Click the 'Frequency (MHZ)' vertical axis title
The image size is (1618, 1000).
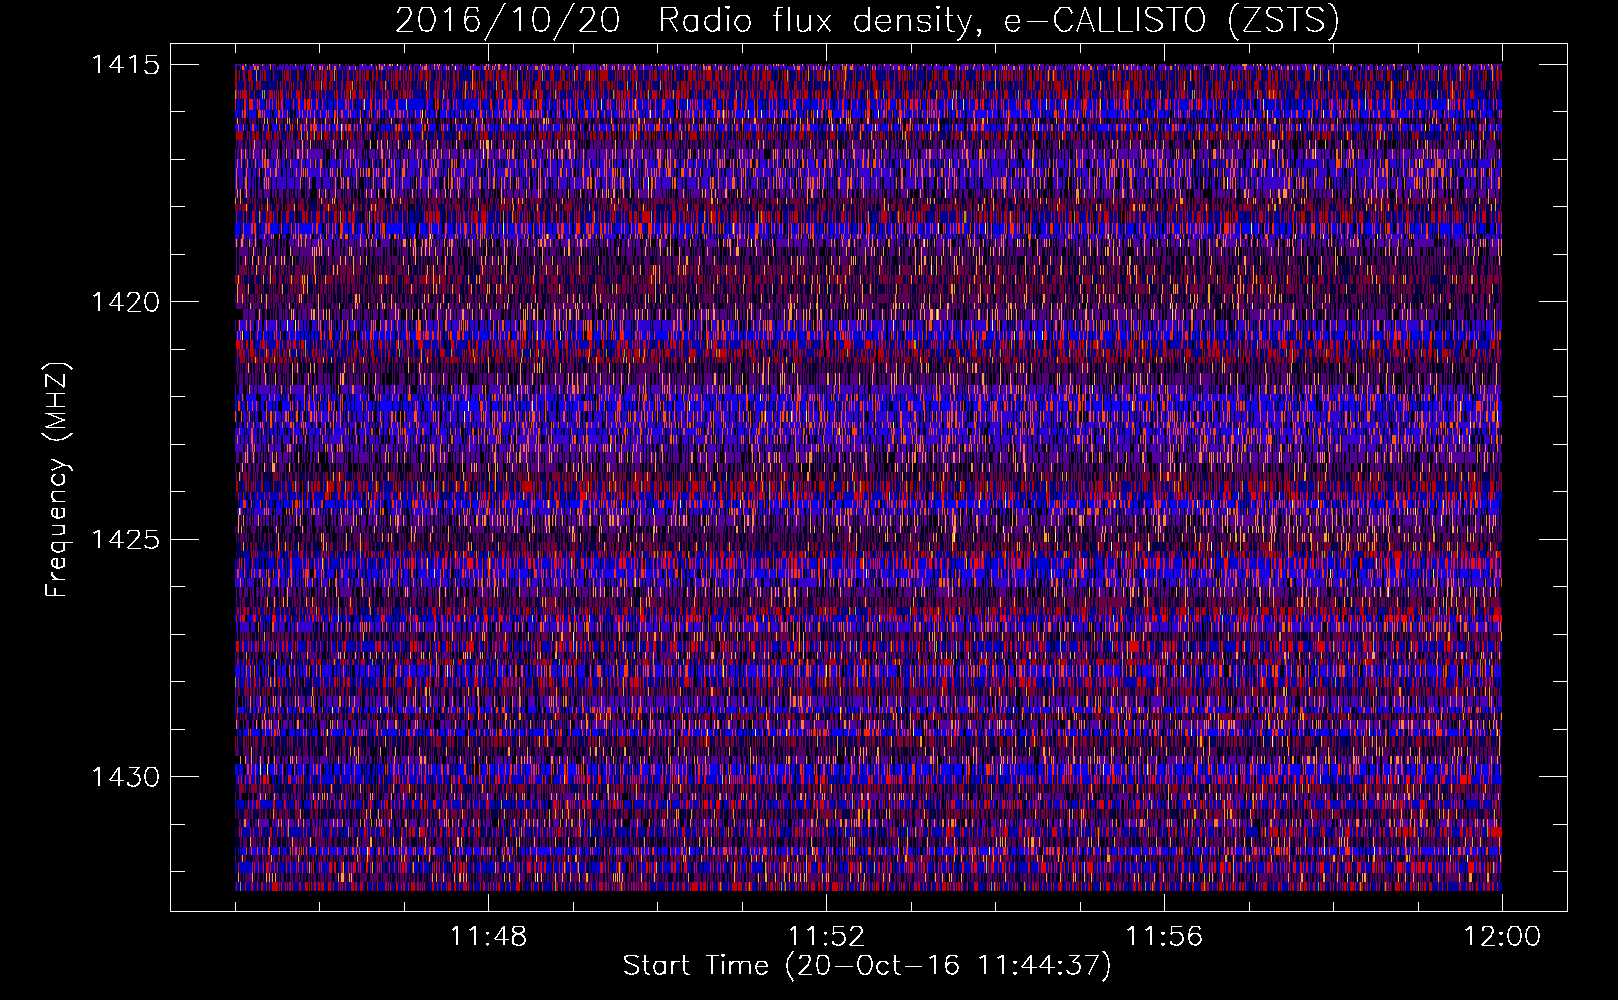58,480
